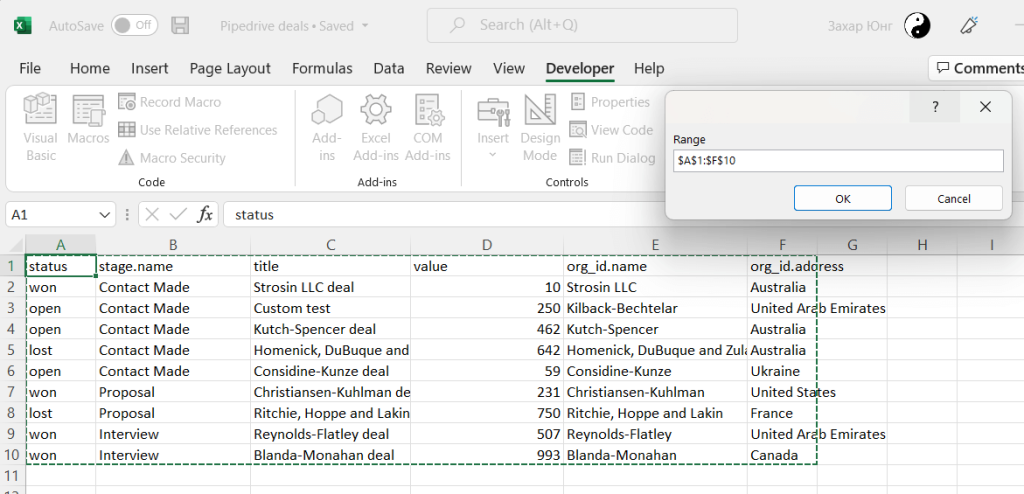Screen dimensions: 1024x494
Task: Click the Properties control button
Action: tap(611, 102)
